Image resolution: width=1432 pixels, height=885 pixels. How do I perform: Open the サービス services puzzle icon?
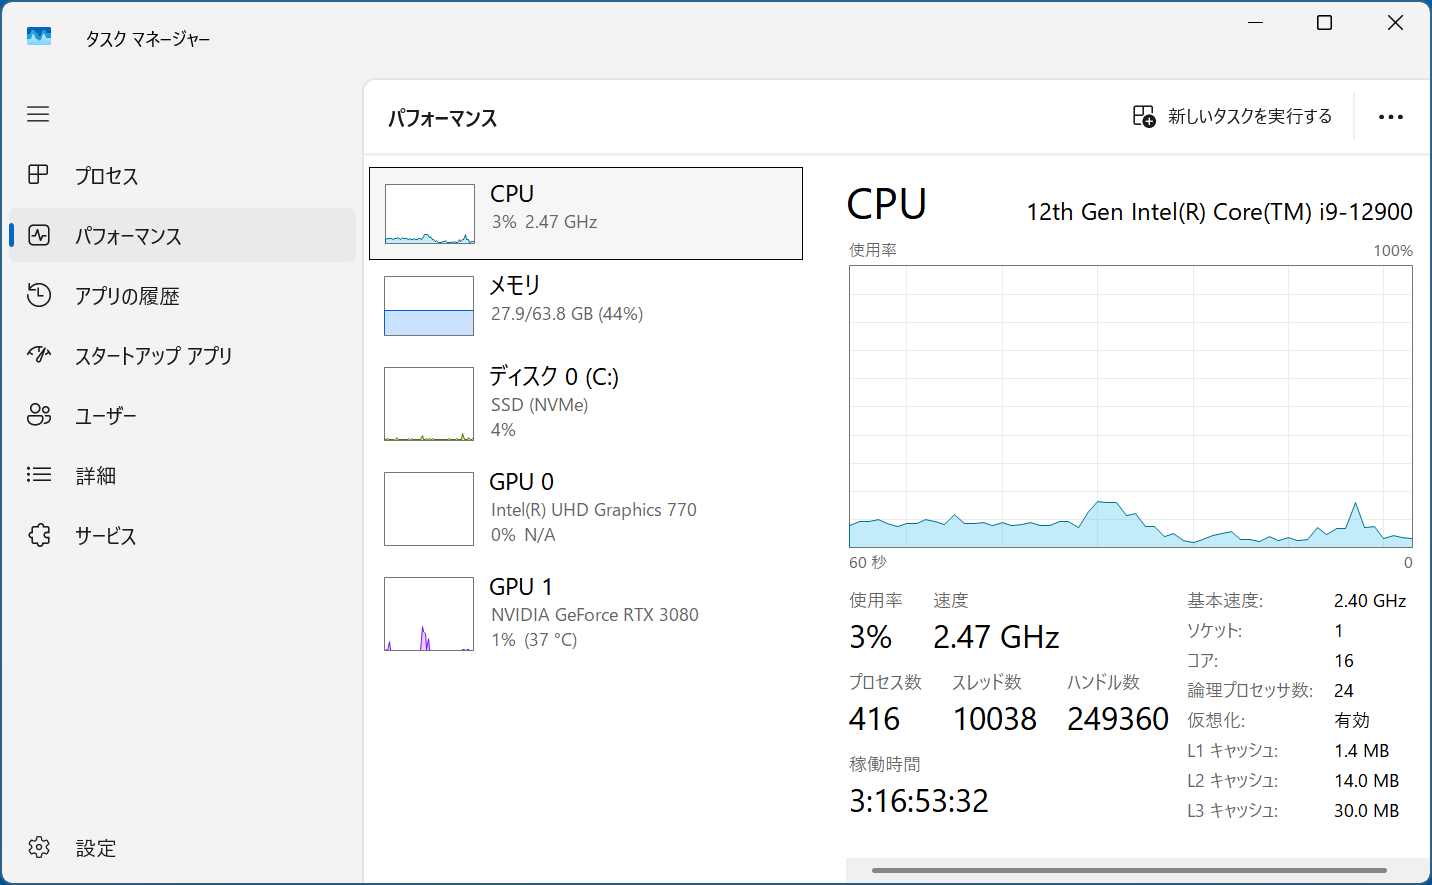[x=38, y=535]
